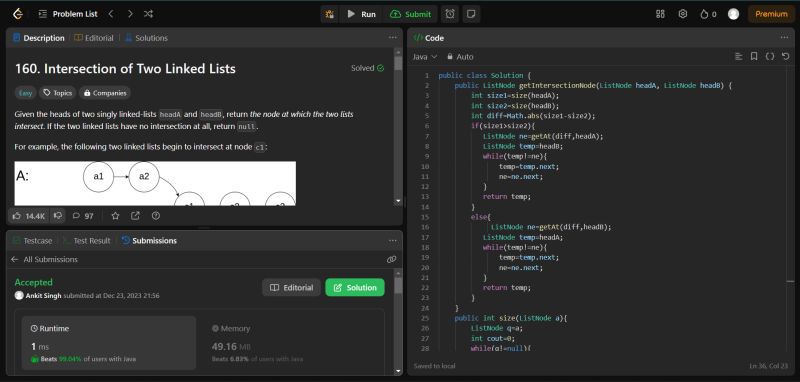The height and width of the screenshot is (382, 800).
Task: Click the shuffle random problem icon
Action: (148, 14)
